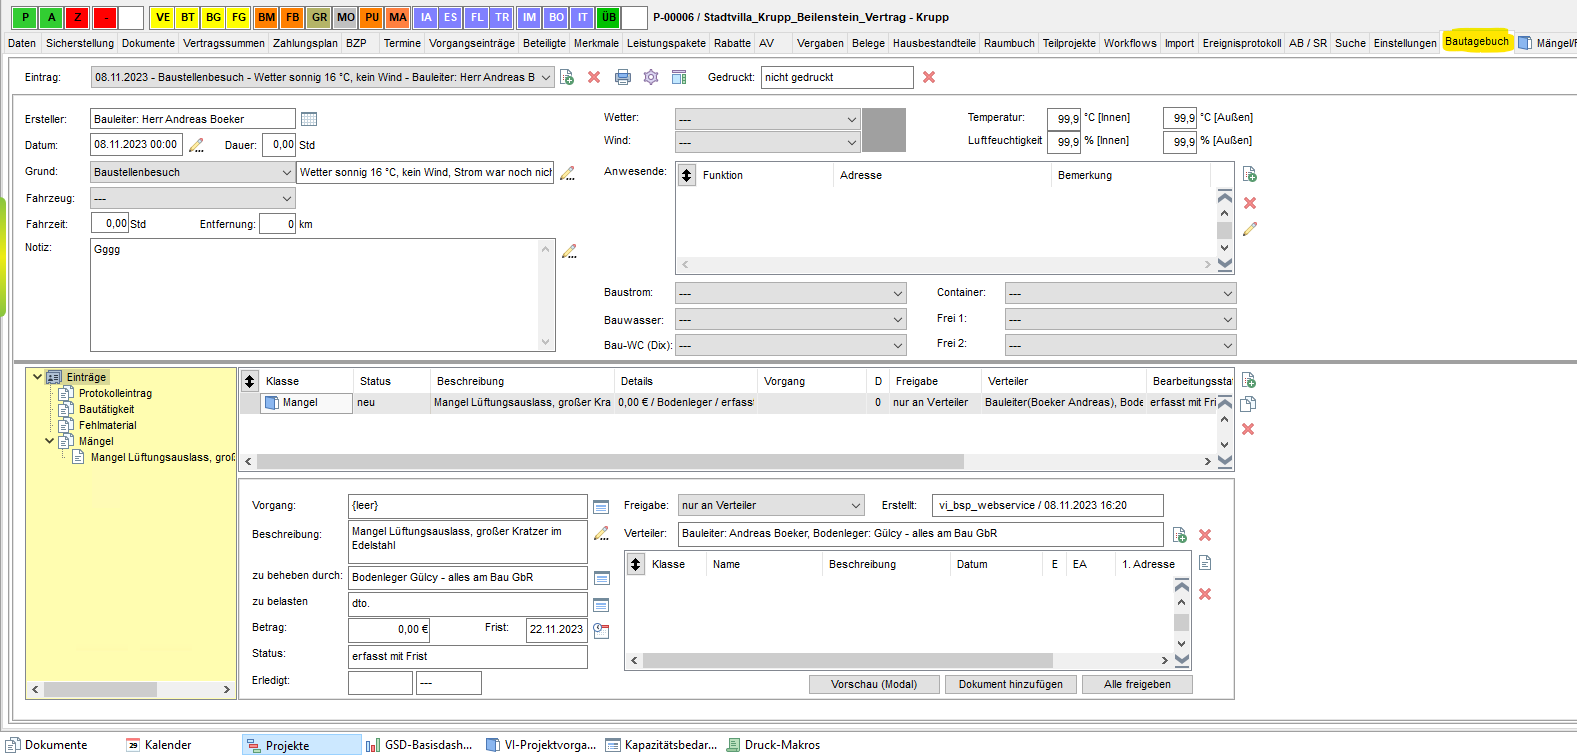Open entry settings gear icon
1577x756 pixels.
point(651,77)
